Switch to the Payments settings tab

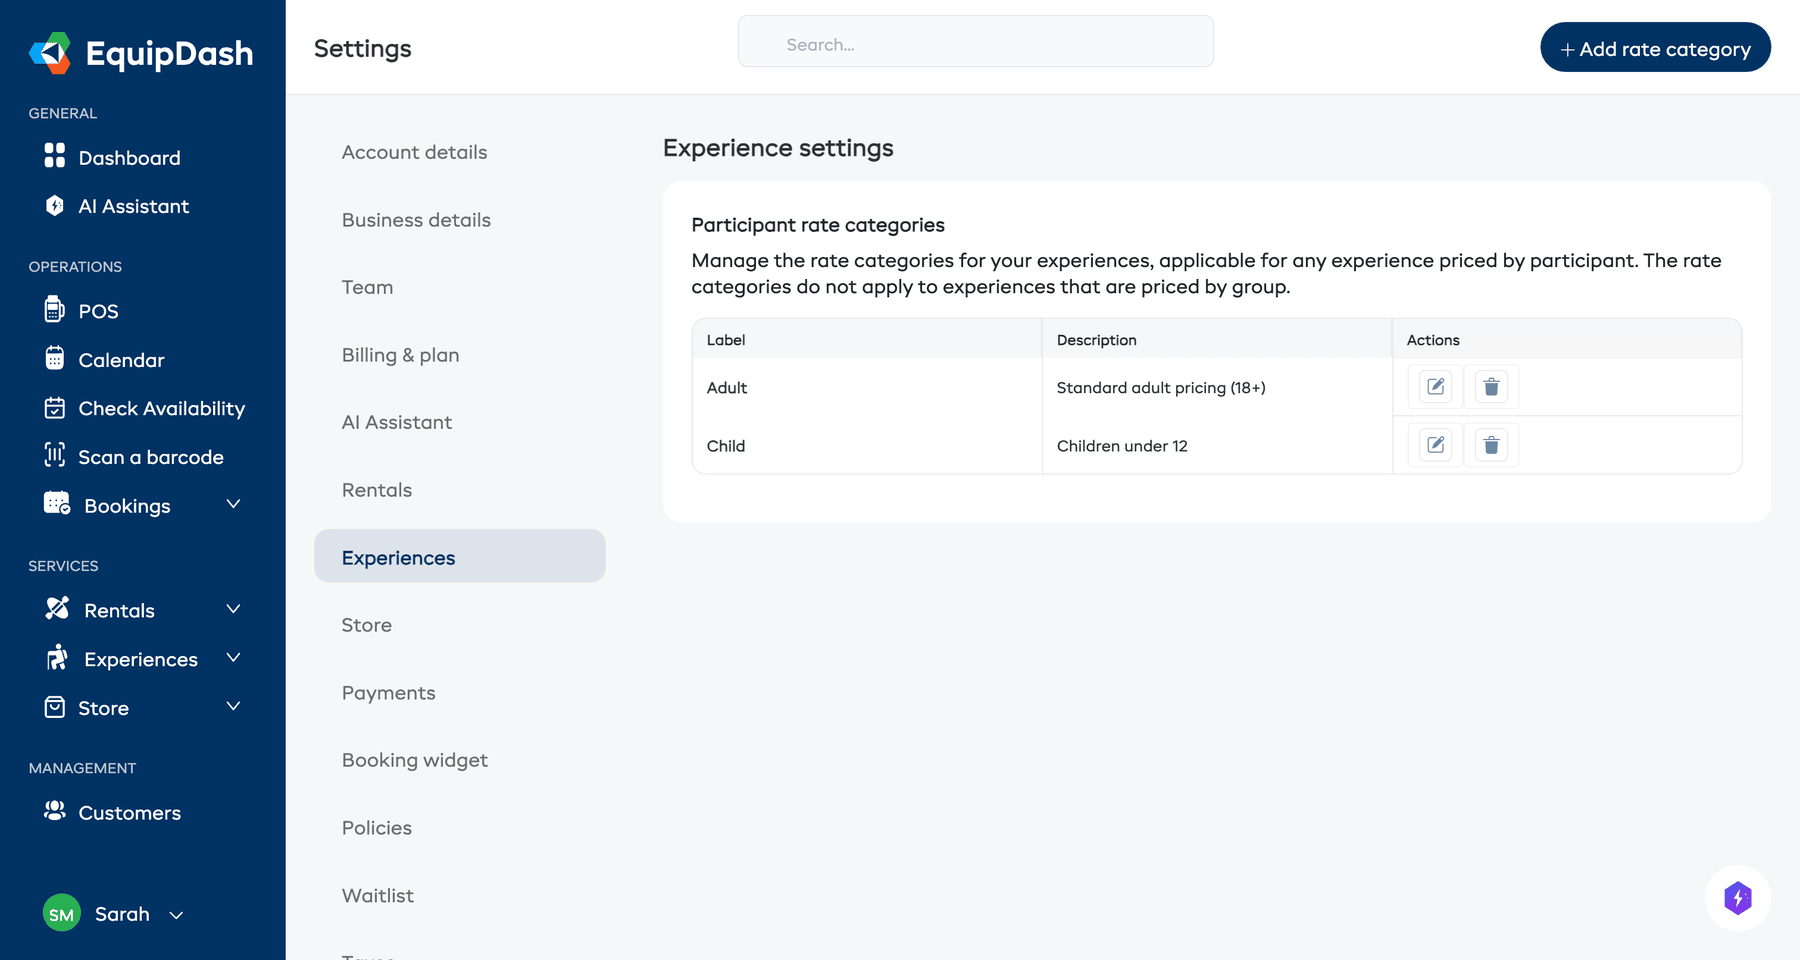coord(389,692)
